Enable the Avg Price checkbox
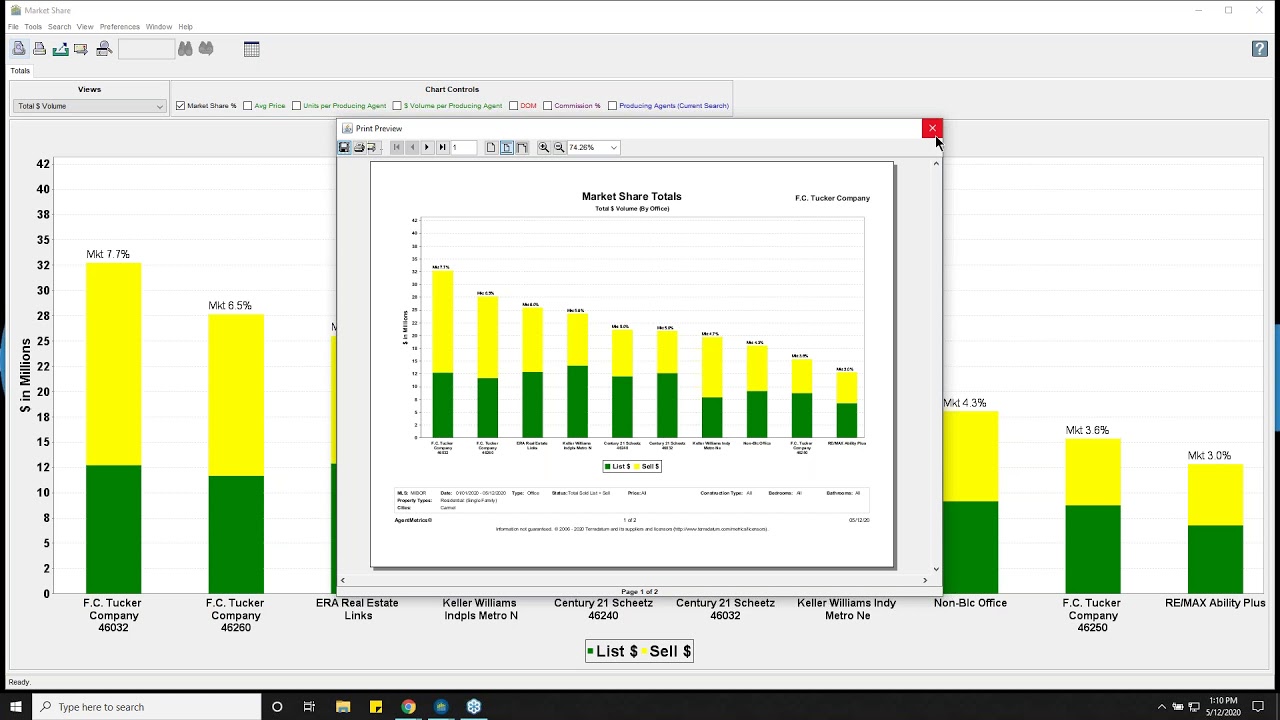The height and width of the screenshot is (720, 1280). tap(247, 106)
